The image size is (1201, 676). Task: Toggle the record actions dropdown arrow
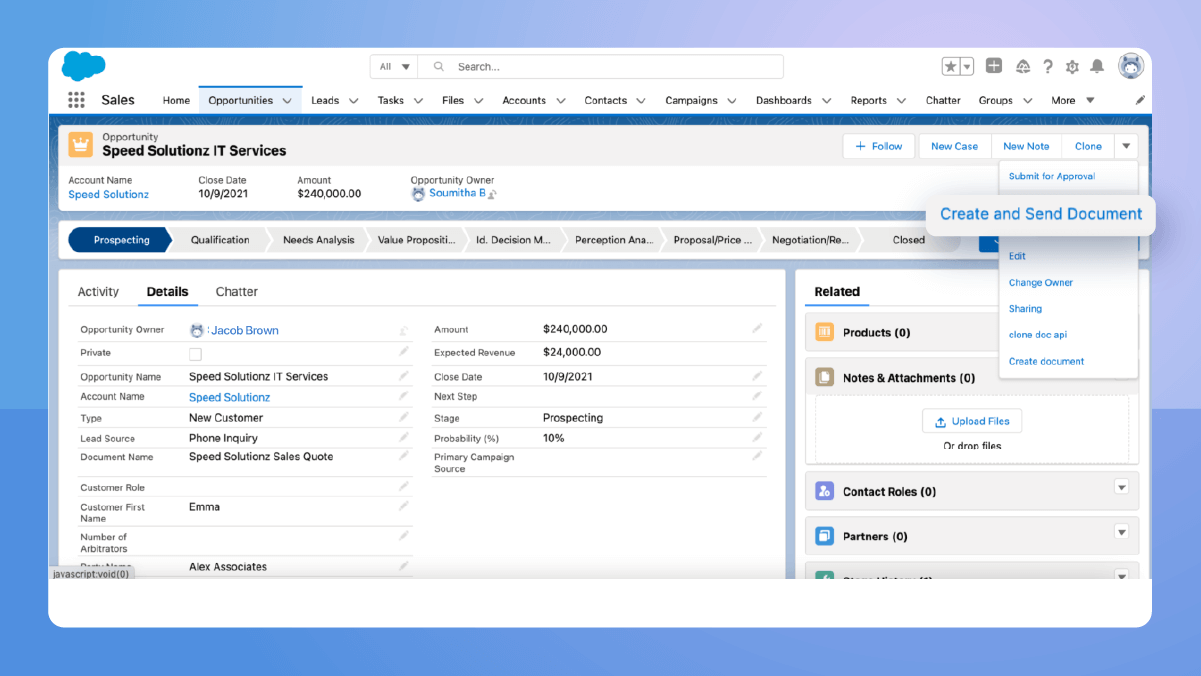[1126, 146]
